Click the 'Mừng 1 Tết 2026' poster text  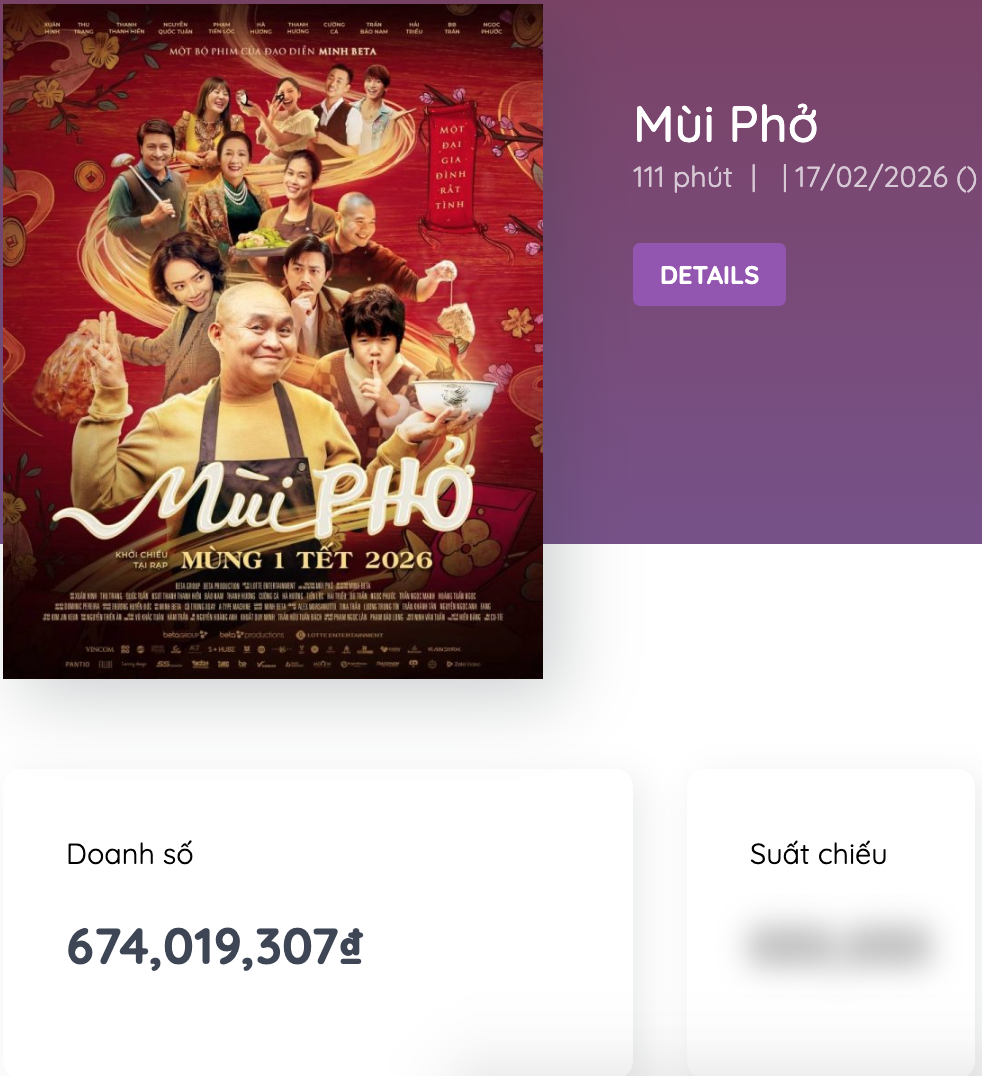306,558
